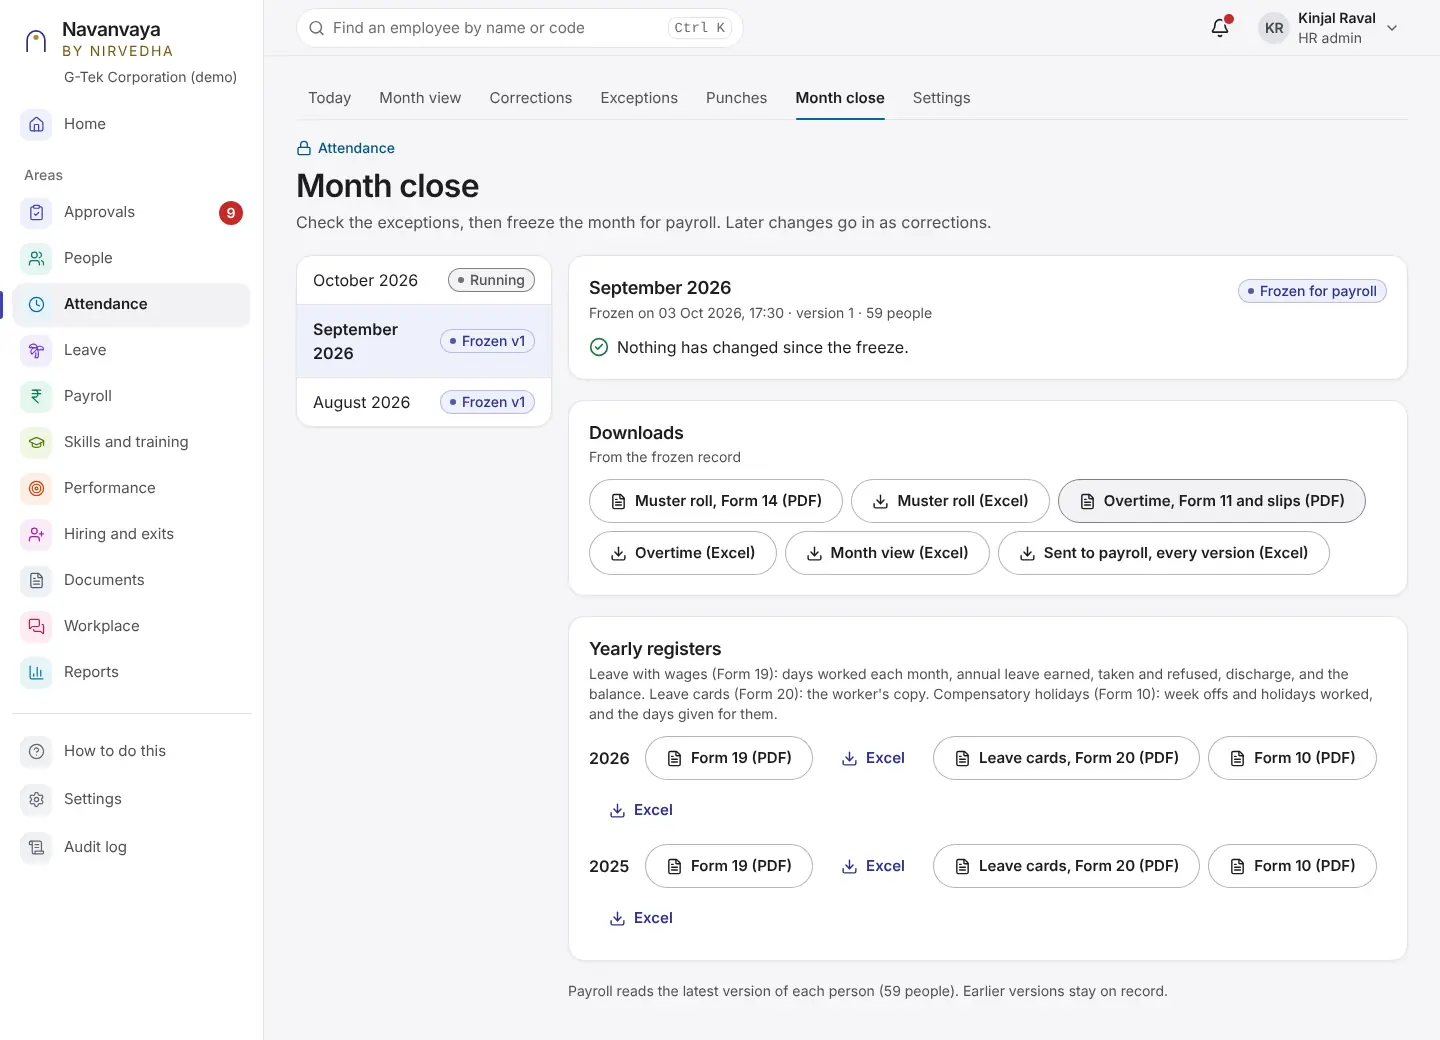Click the Frozen for payroll badge
Image resolution: width=1440 pixels, height=1040 pixels.
pos(1312,291)
